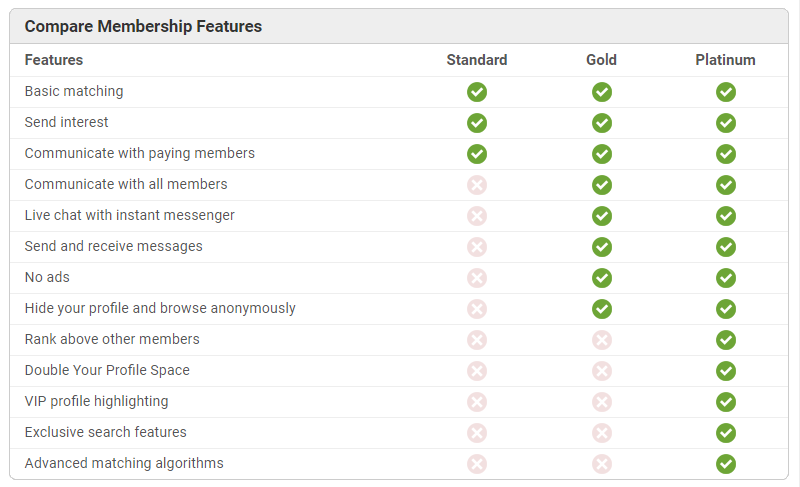This screenshot has height=487, width=800.
Task: Click the Advanced matching algorithms label
Action: (x=124, y=463)
